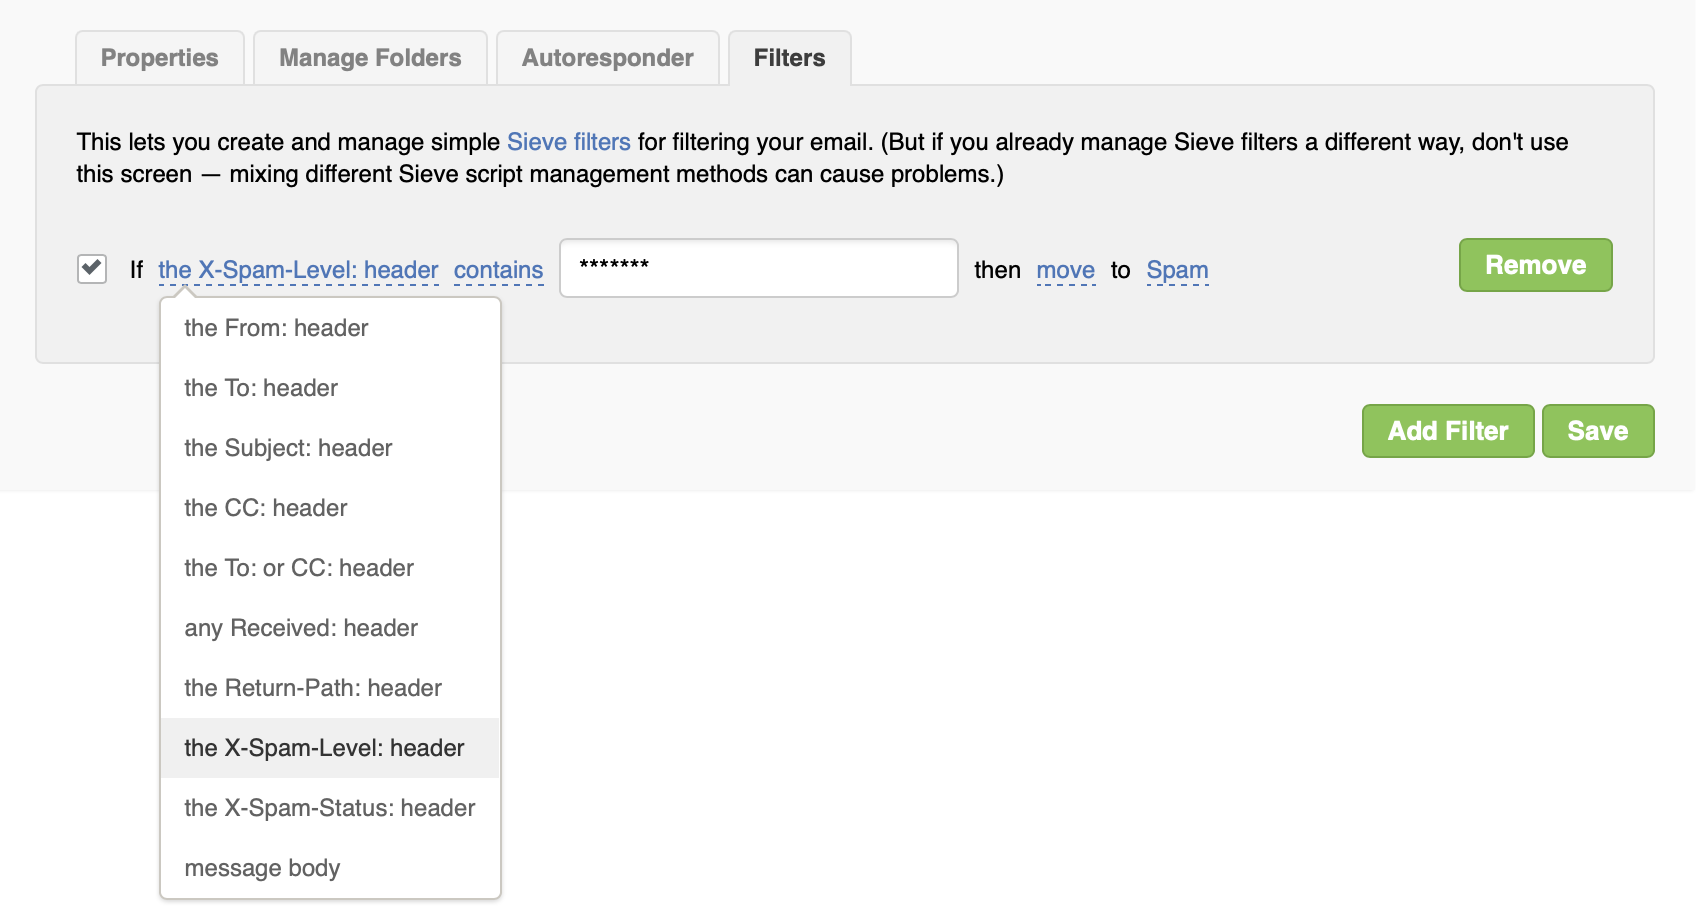This screenshot has width=1696, height=918.
Task: Choose 'the X-Spam-Status: header' option
Action: (330, 808)
